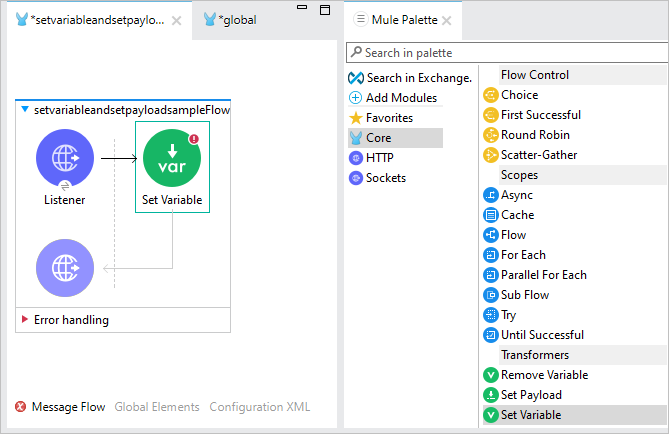Select the faded HTTP response globe icon
669x434 pixels.
click(x=65, y=268)
